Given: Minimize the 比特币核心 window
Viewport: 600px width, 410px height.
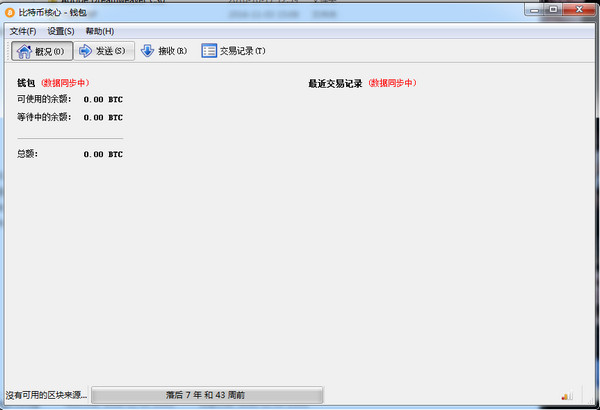Looking at the screenshot, I should [x=535, y=10].
